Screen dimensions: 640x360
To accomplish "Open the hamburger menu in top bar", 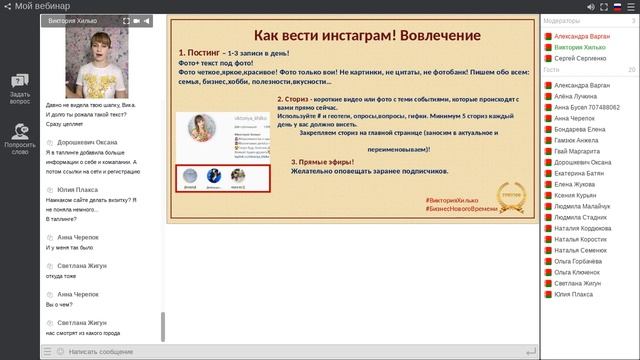I will click(631, 7).
